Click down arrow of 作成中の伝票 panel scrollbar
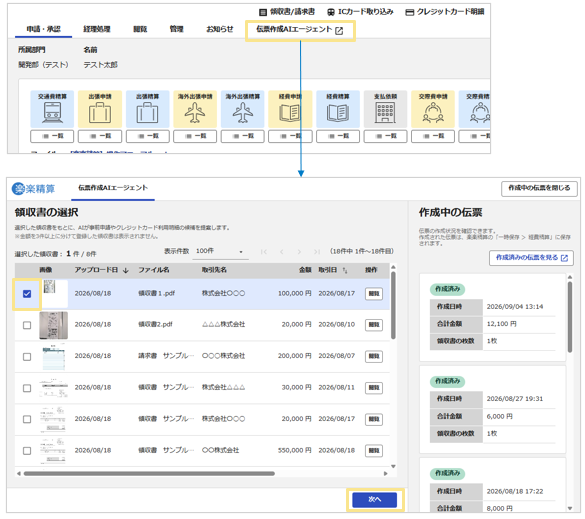Screen dimensions: 585x519 coord(570,508)
